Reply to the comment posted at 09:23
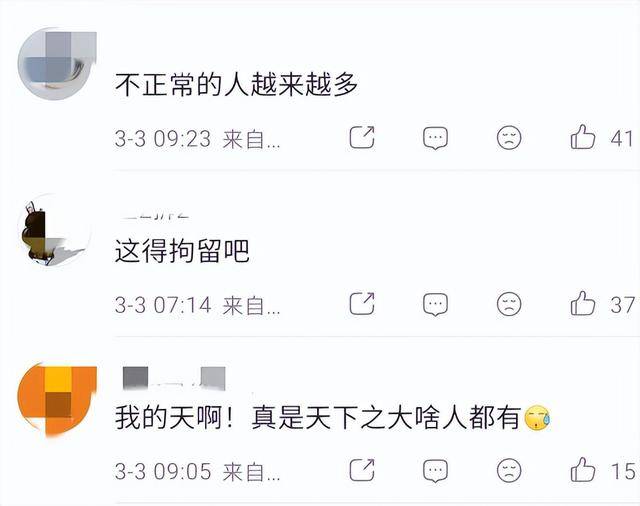This screenshot has width=640, height=506. pyautogui.click(x=435, y=138)
